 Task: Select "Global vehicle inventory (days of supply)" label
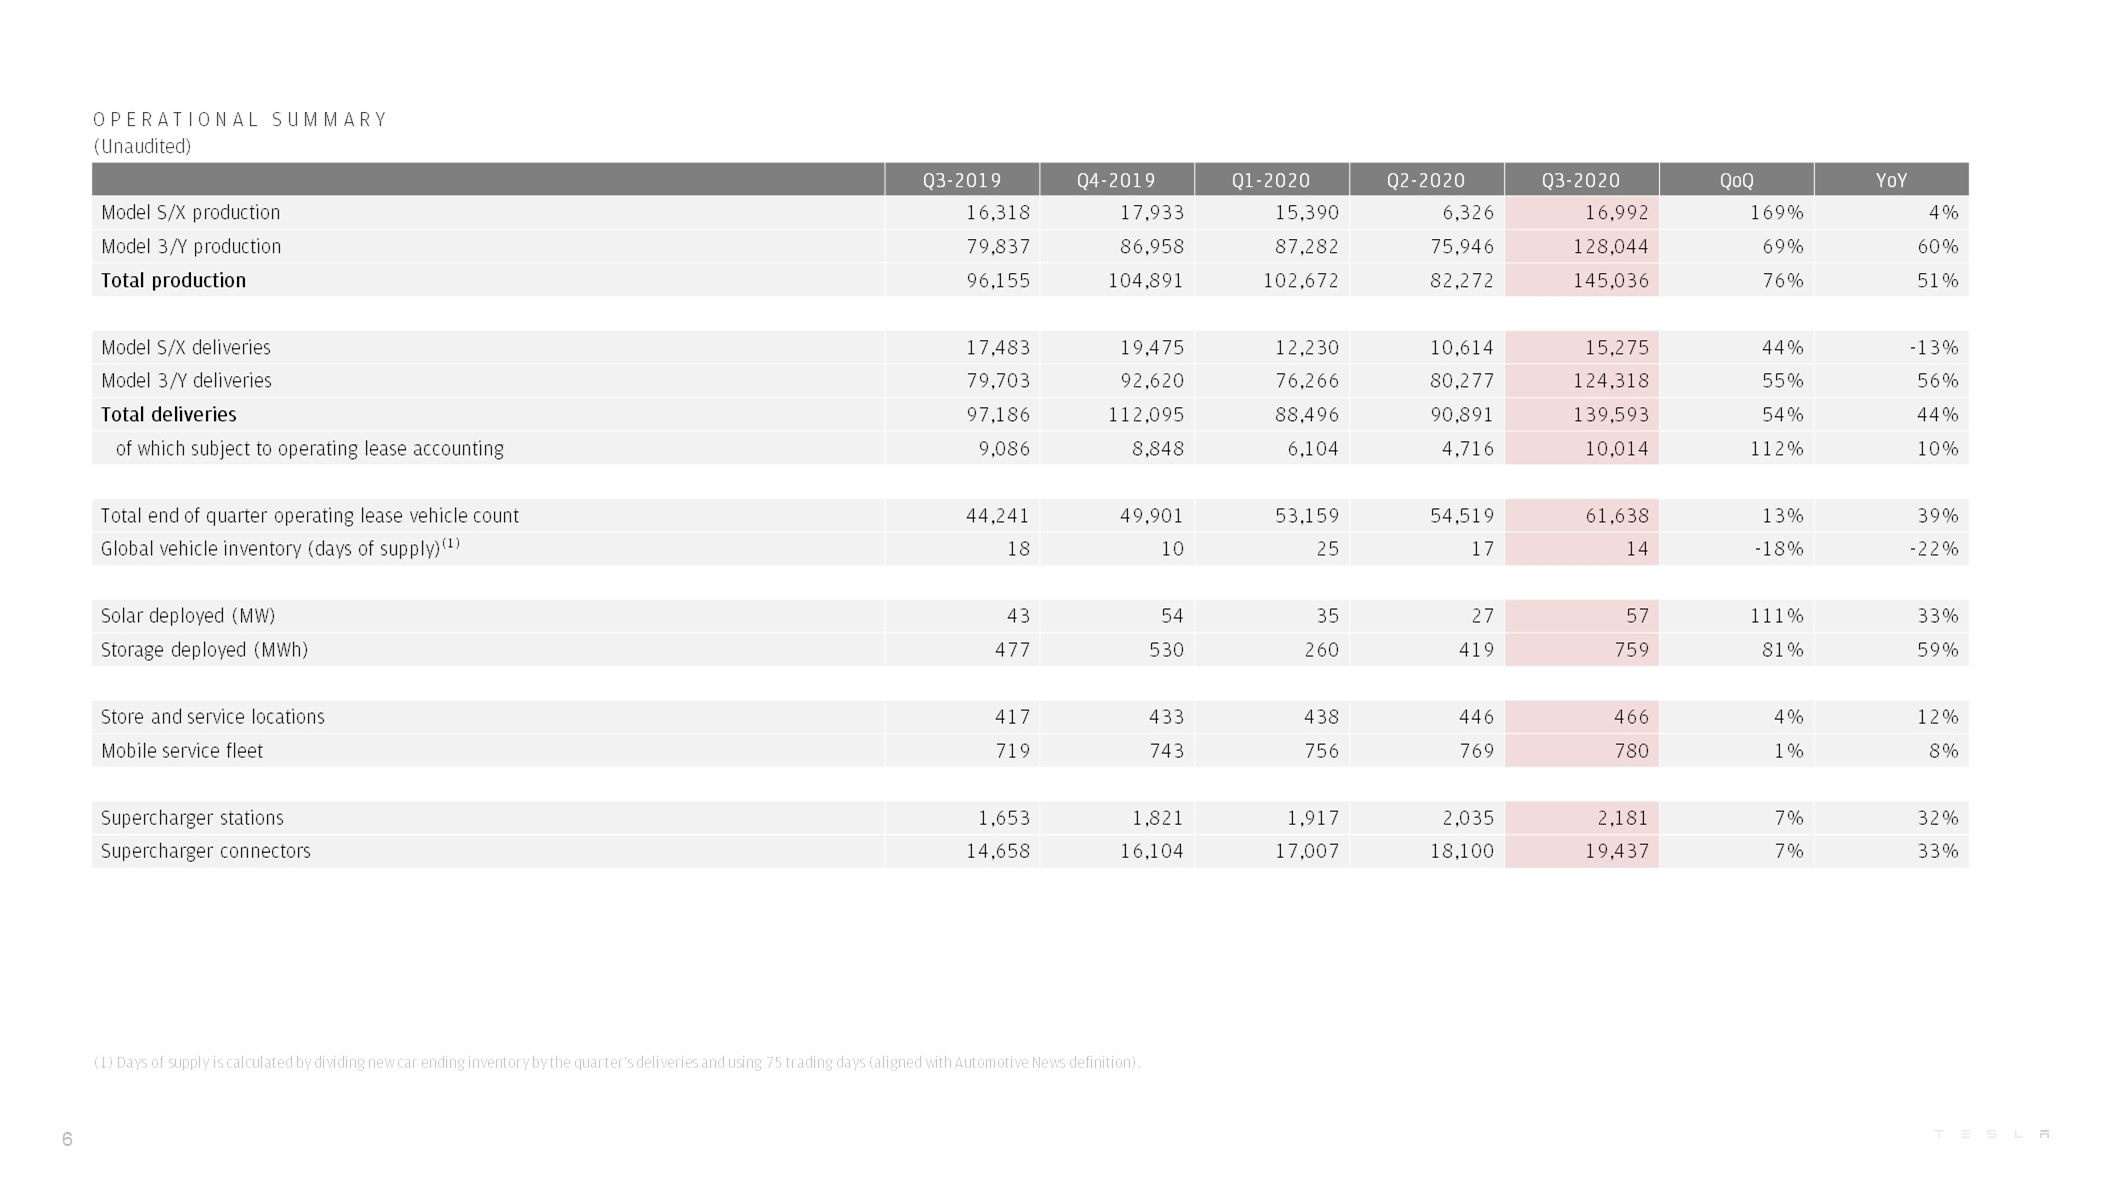tap(280, 548)
